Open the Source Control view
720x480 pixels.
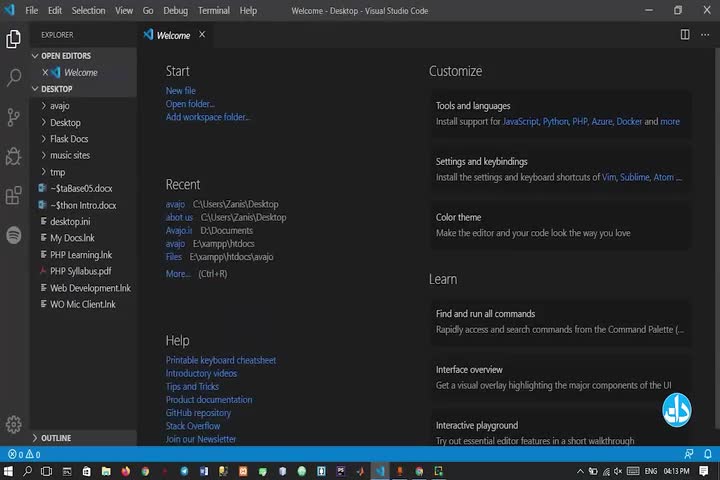pos(14,117)
